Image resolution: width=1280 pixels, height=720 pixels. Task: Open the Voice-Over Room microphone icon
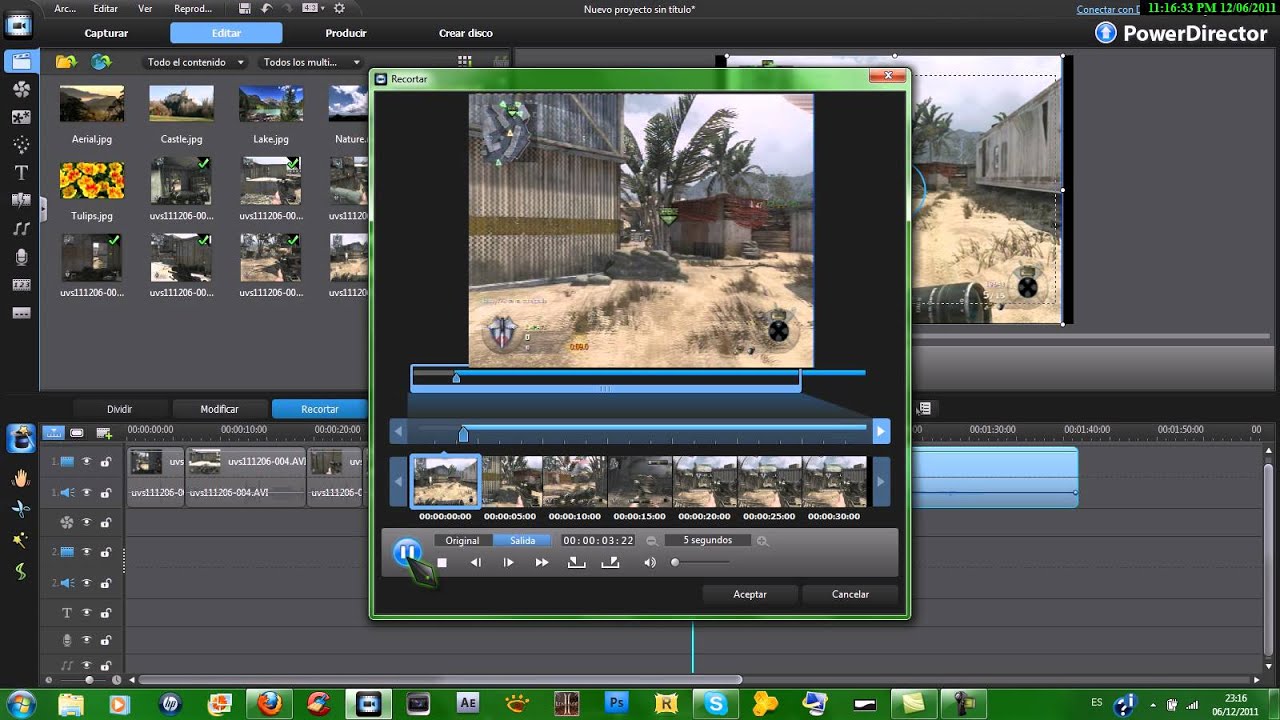[x=20, y=257]
